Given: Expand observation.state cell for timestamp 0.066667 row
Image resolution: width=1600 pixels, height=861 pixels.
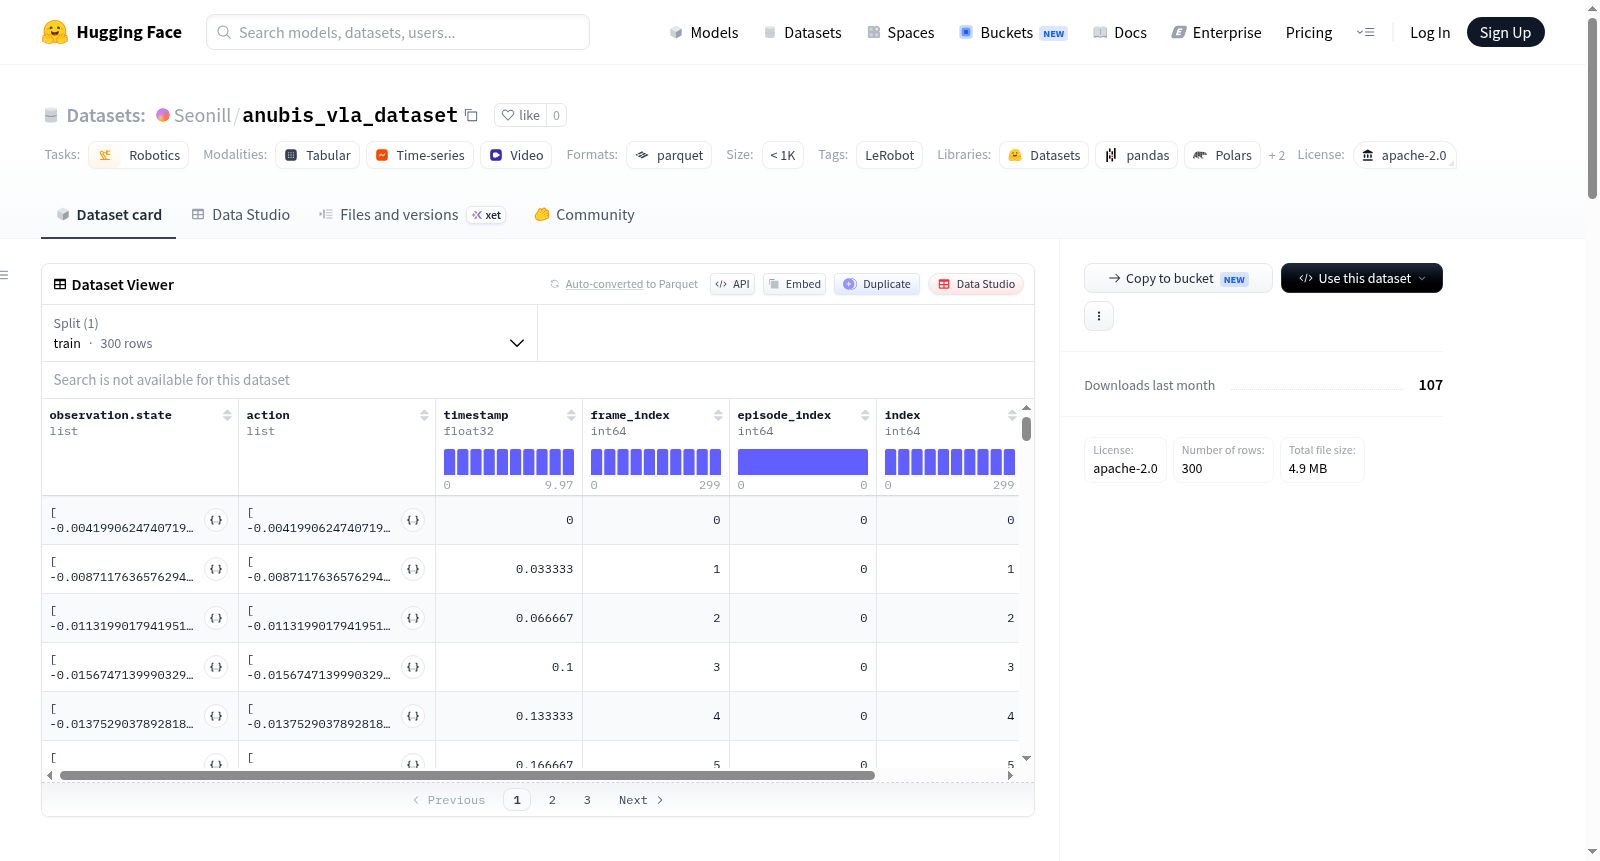Looking at the screenshot, I should pos(216,618).
